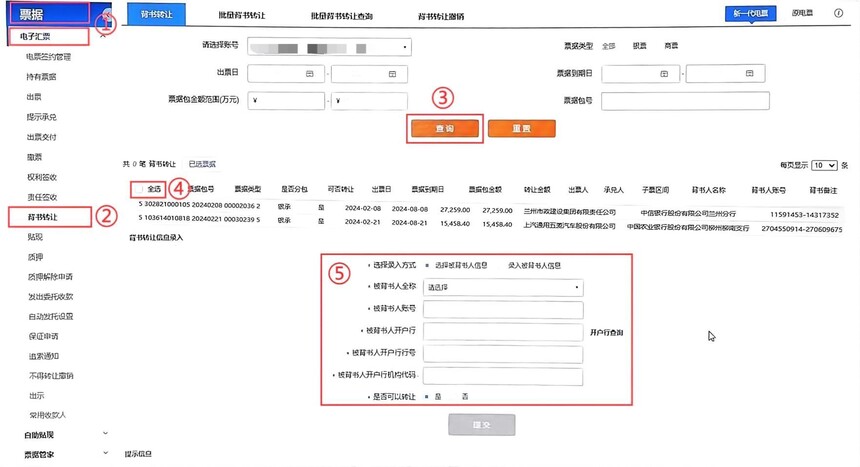Open the 请选择账号 account dropdown

(329, 47)
